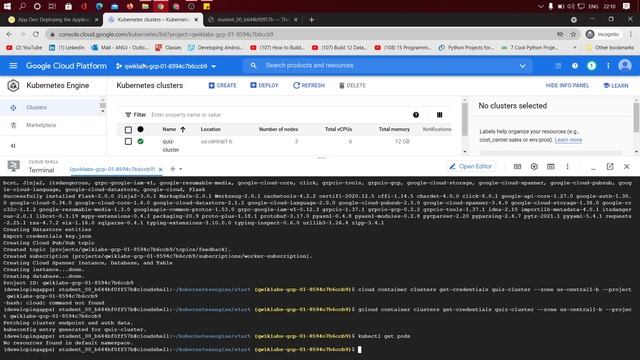This screenshot has height=360, width=640.
Task: Click the DEPLOY button
Action: coord(264,85)
